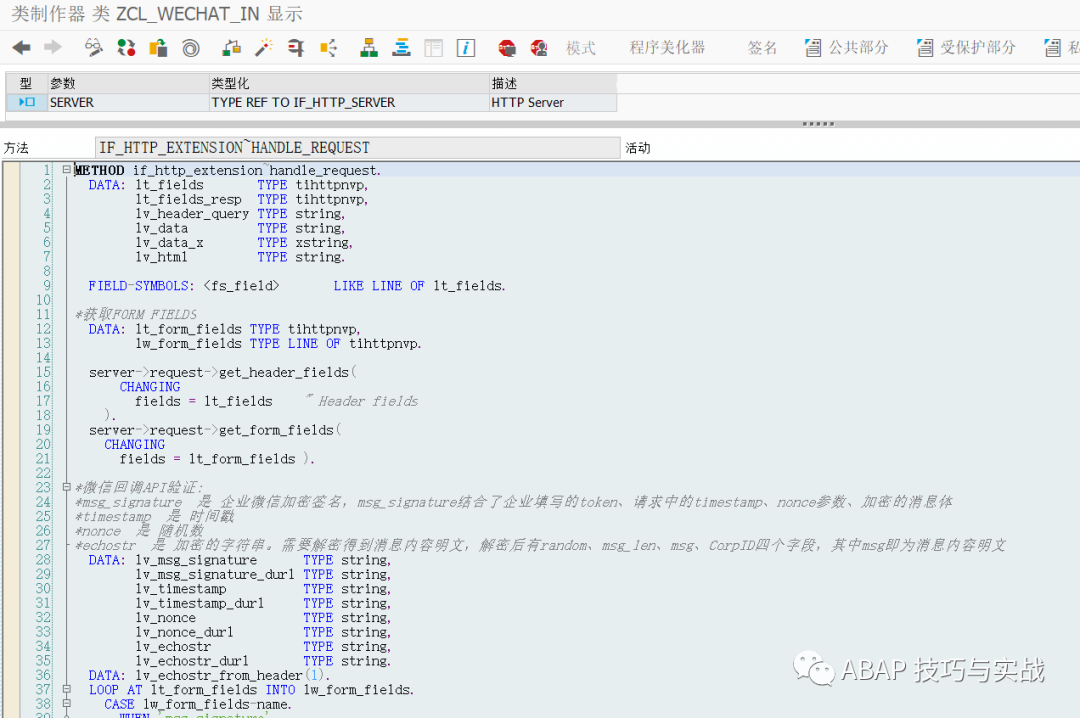Click the lv_header_query declaration
The width and height of the screenshot is (1080, 718).
(x=240, y=214)
